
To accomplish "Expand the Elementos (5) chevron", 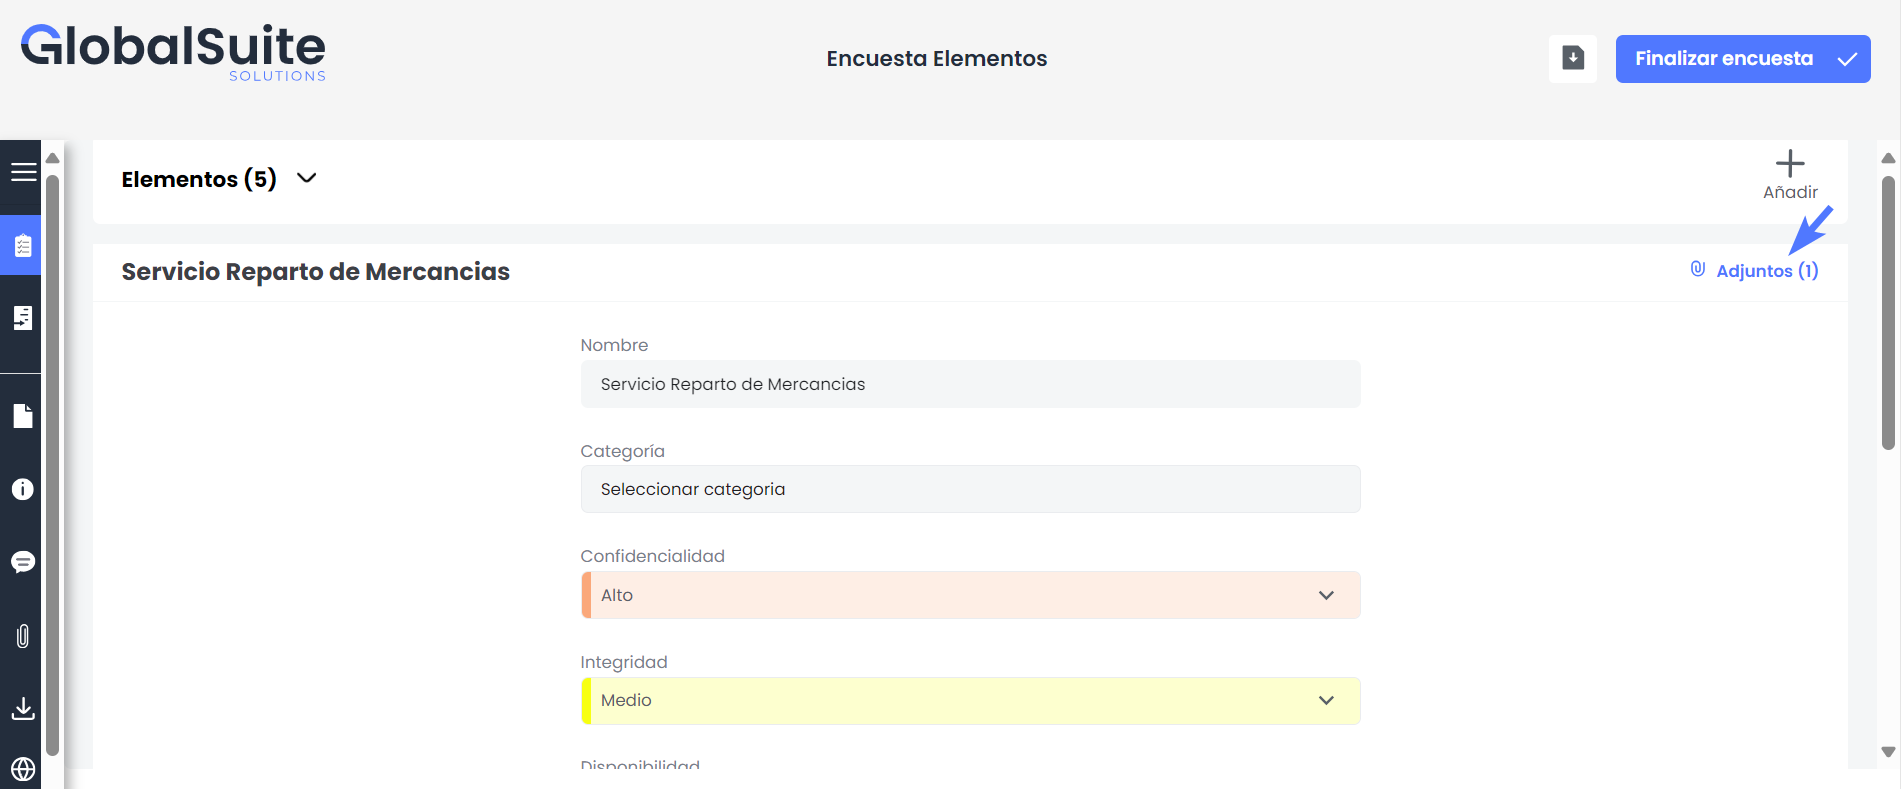I will 307,178.
